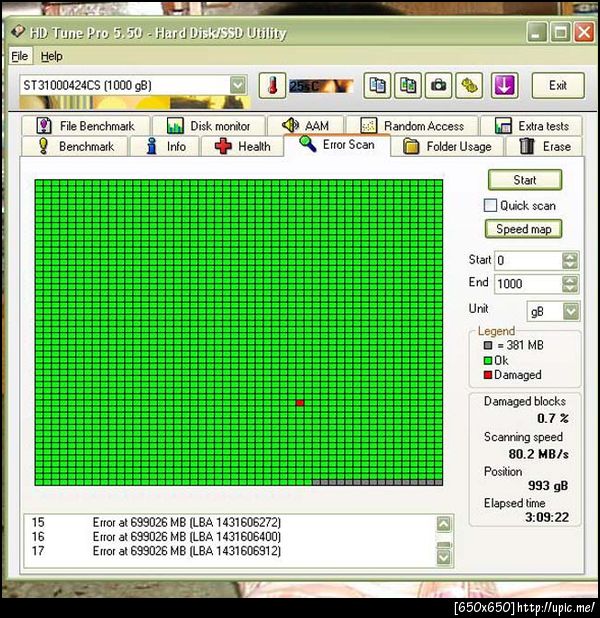Open the Extra tests tab

click(x=531, y=126)
